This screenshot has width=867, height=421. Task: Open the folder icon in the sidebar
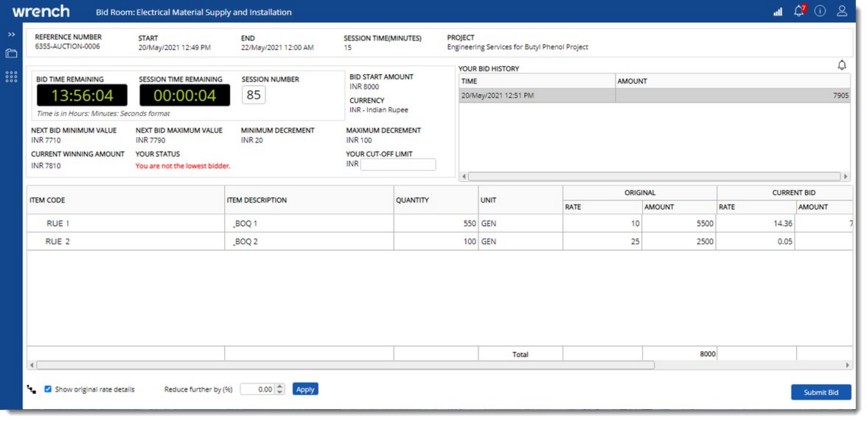[11, 53]
